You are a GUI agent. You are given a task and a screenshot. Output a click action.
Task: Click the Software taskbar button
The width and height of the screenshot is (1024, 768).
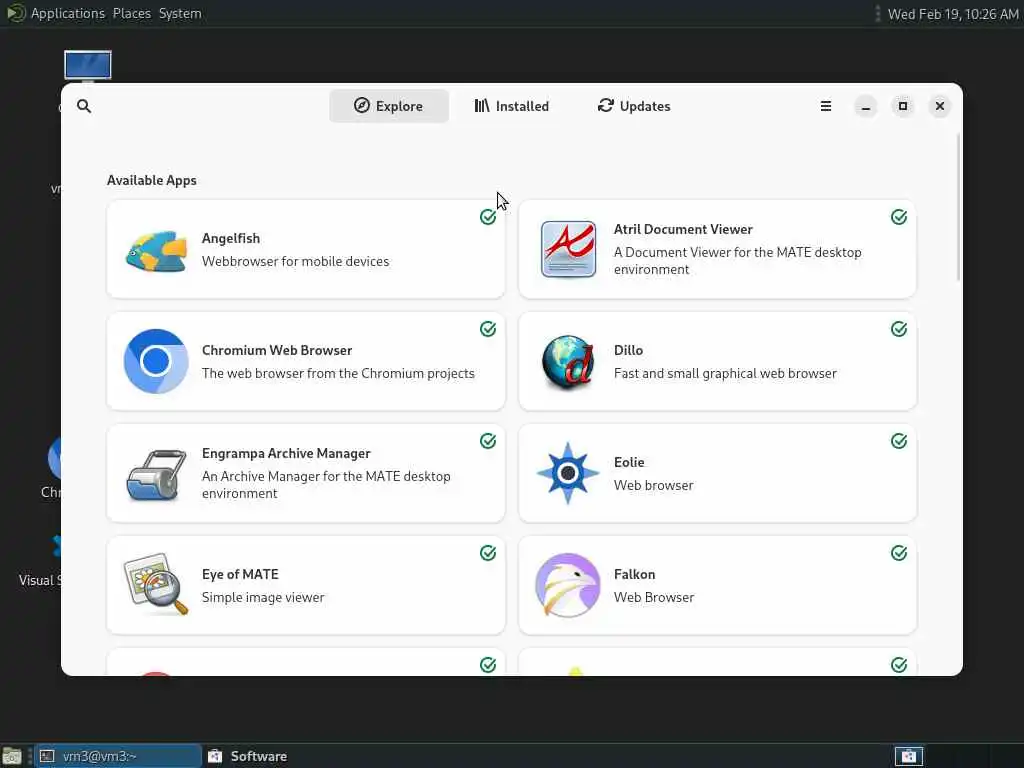[248, 756]
